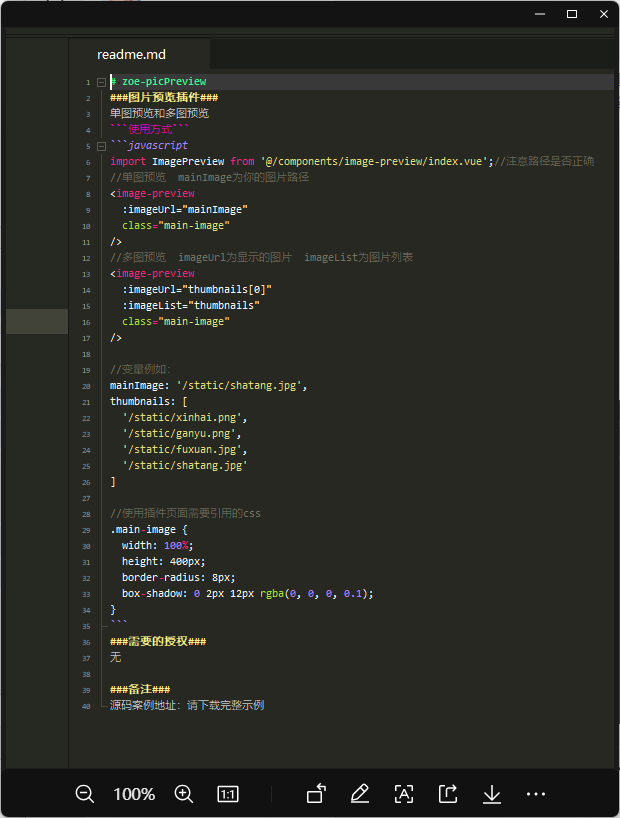Click the ':imageUrl="thumbnails[0]"' line
This screenshot has height=818, width=620.
point(197,289)
